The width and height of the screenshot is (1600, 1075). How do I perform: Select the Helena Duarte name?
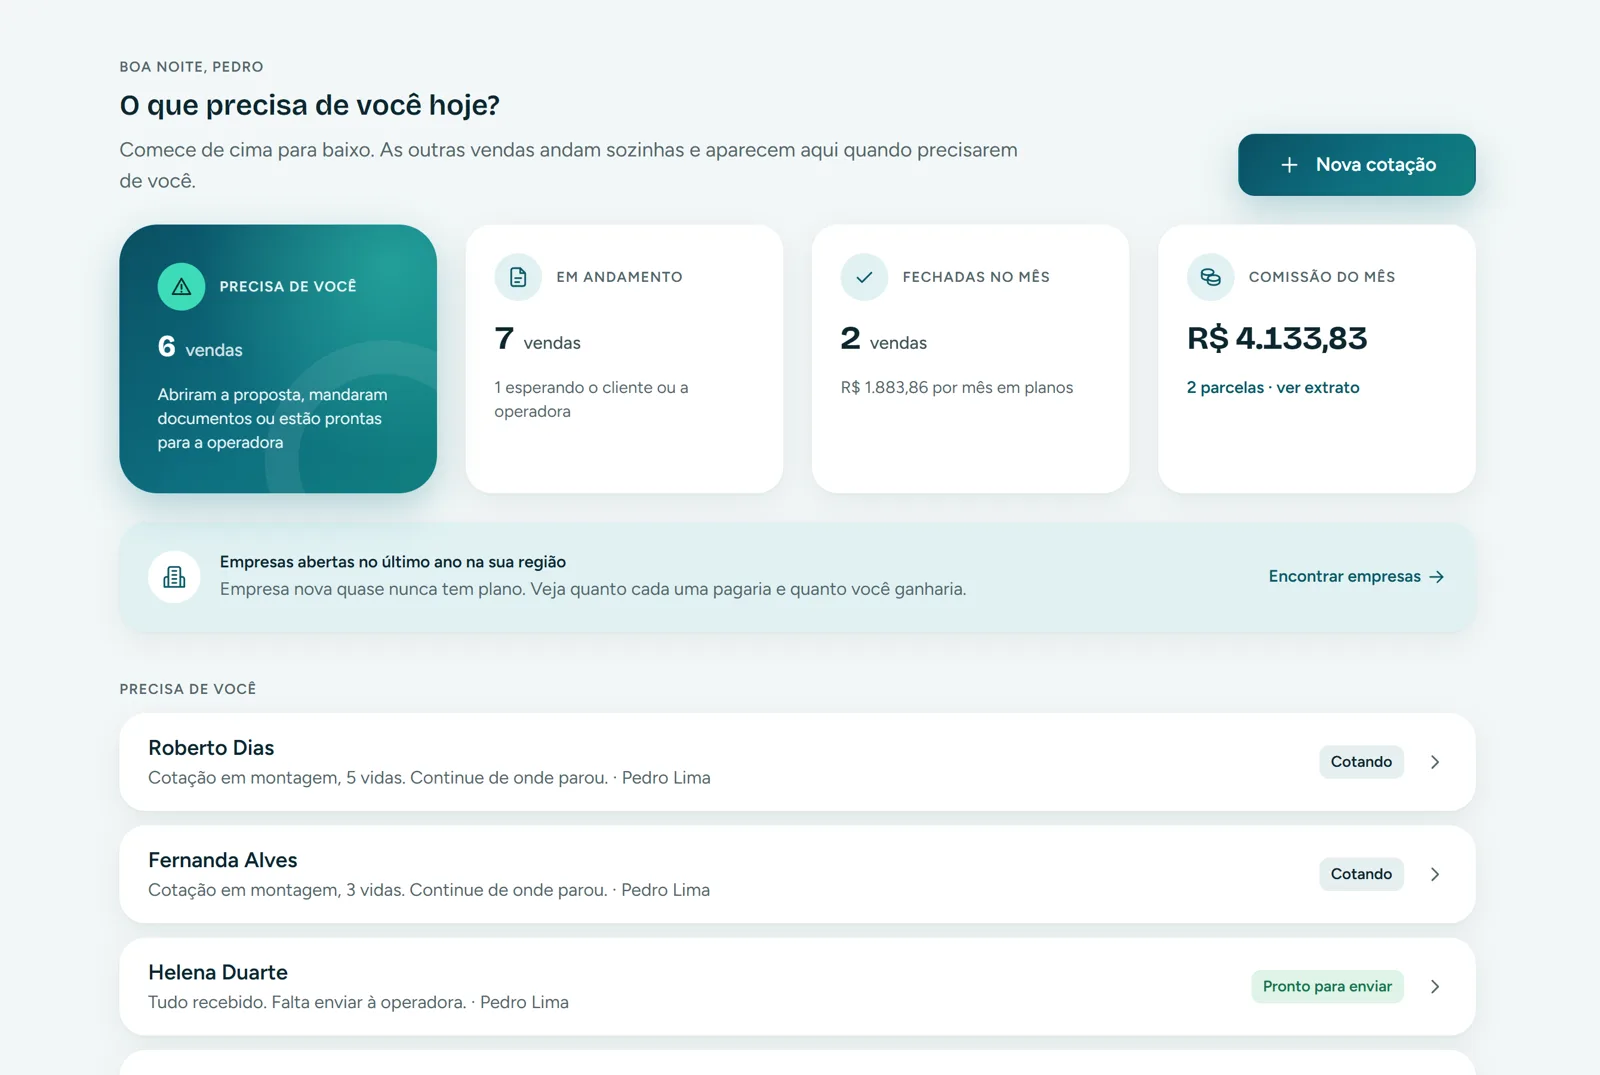point(218,973)
